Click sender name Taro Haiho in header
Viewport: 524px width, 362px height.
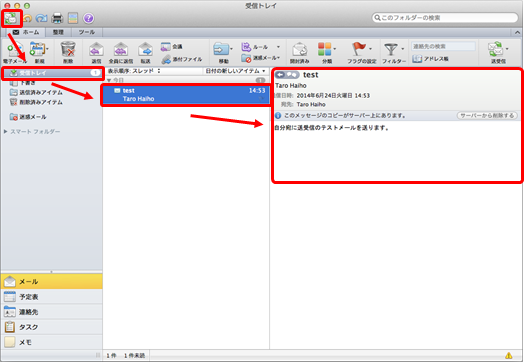coord(291,86)
